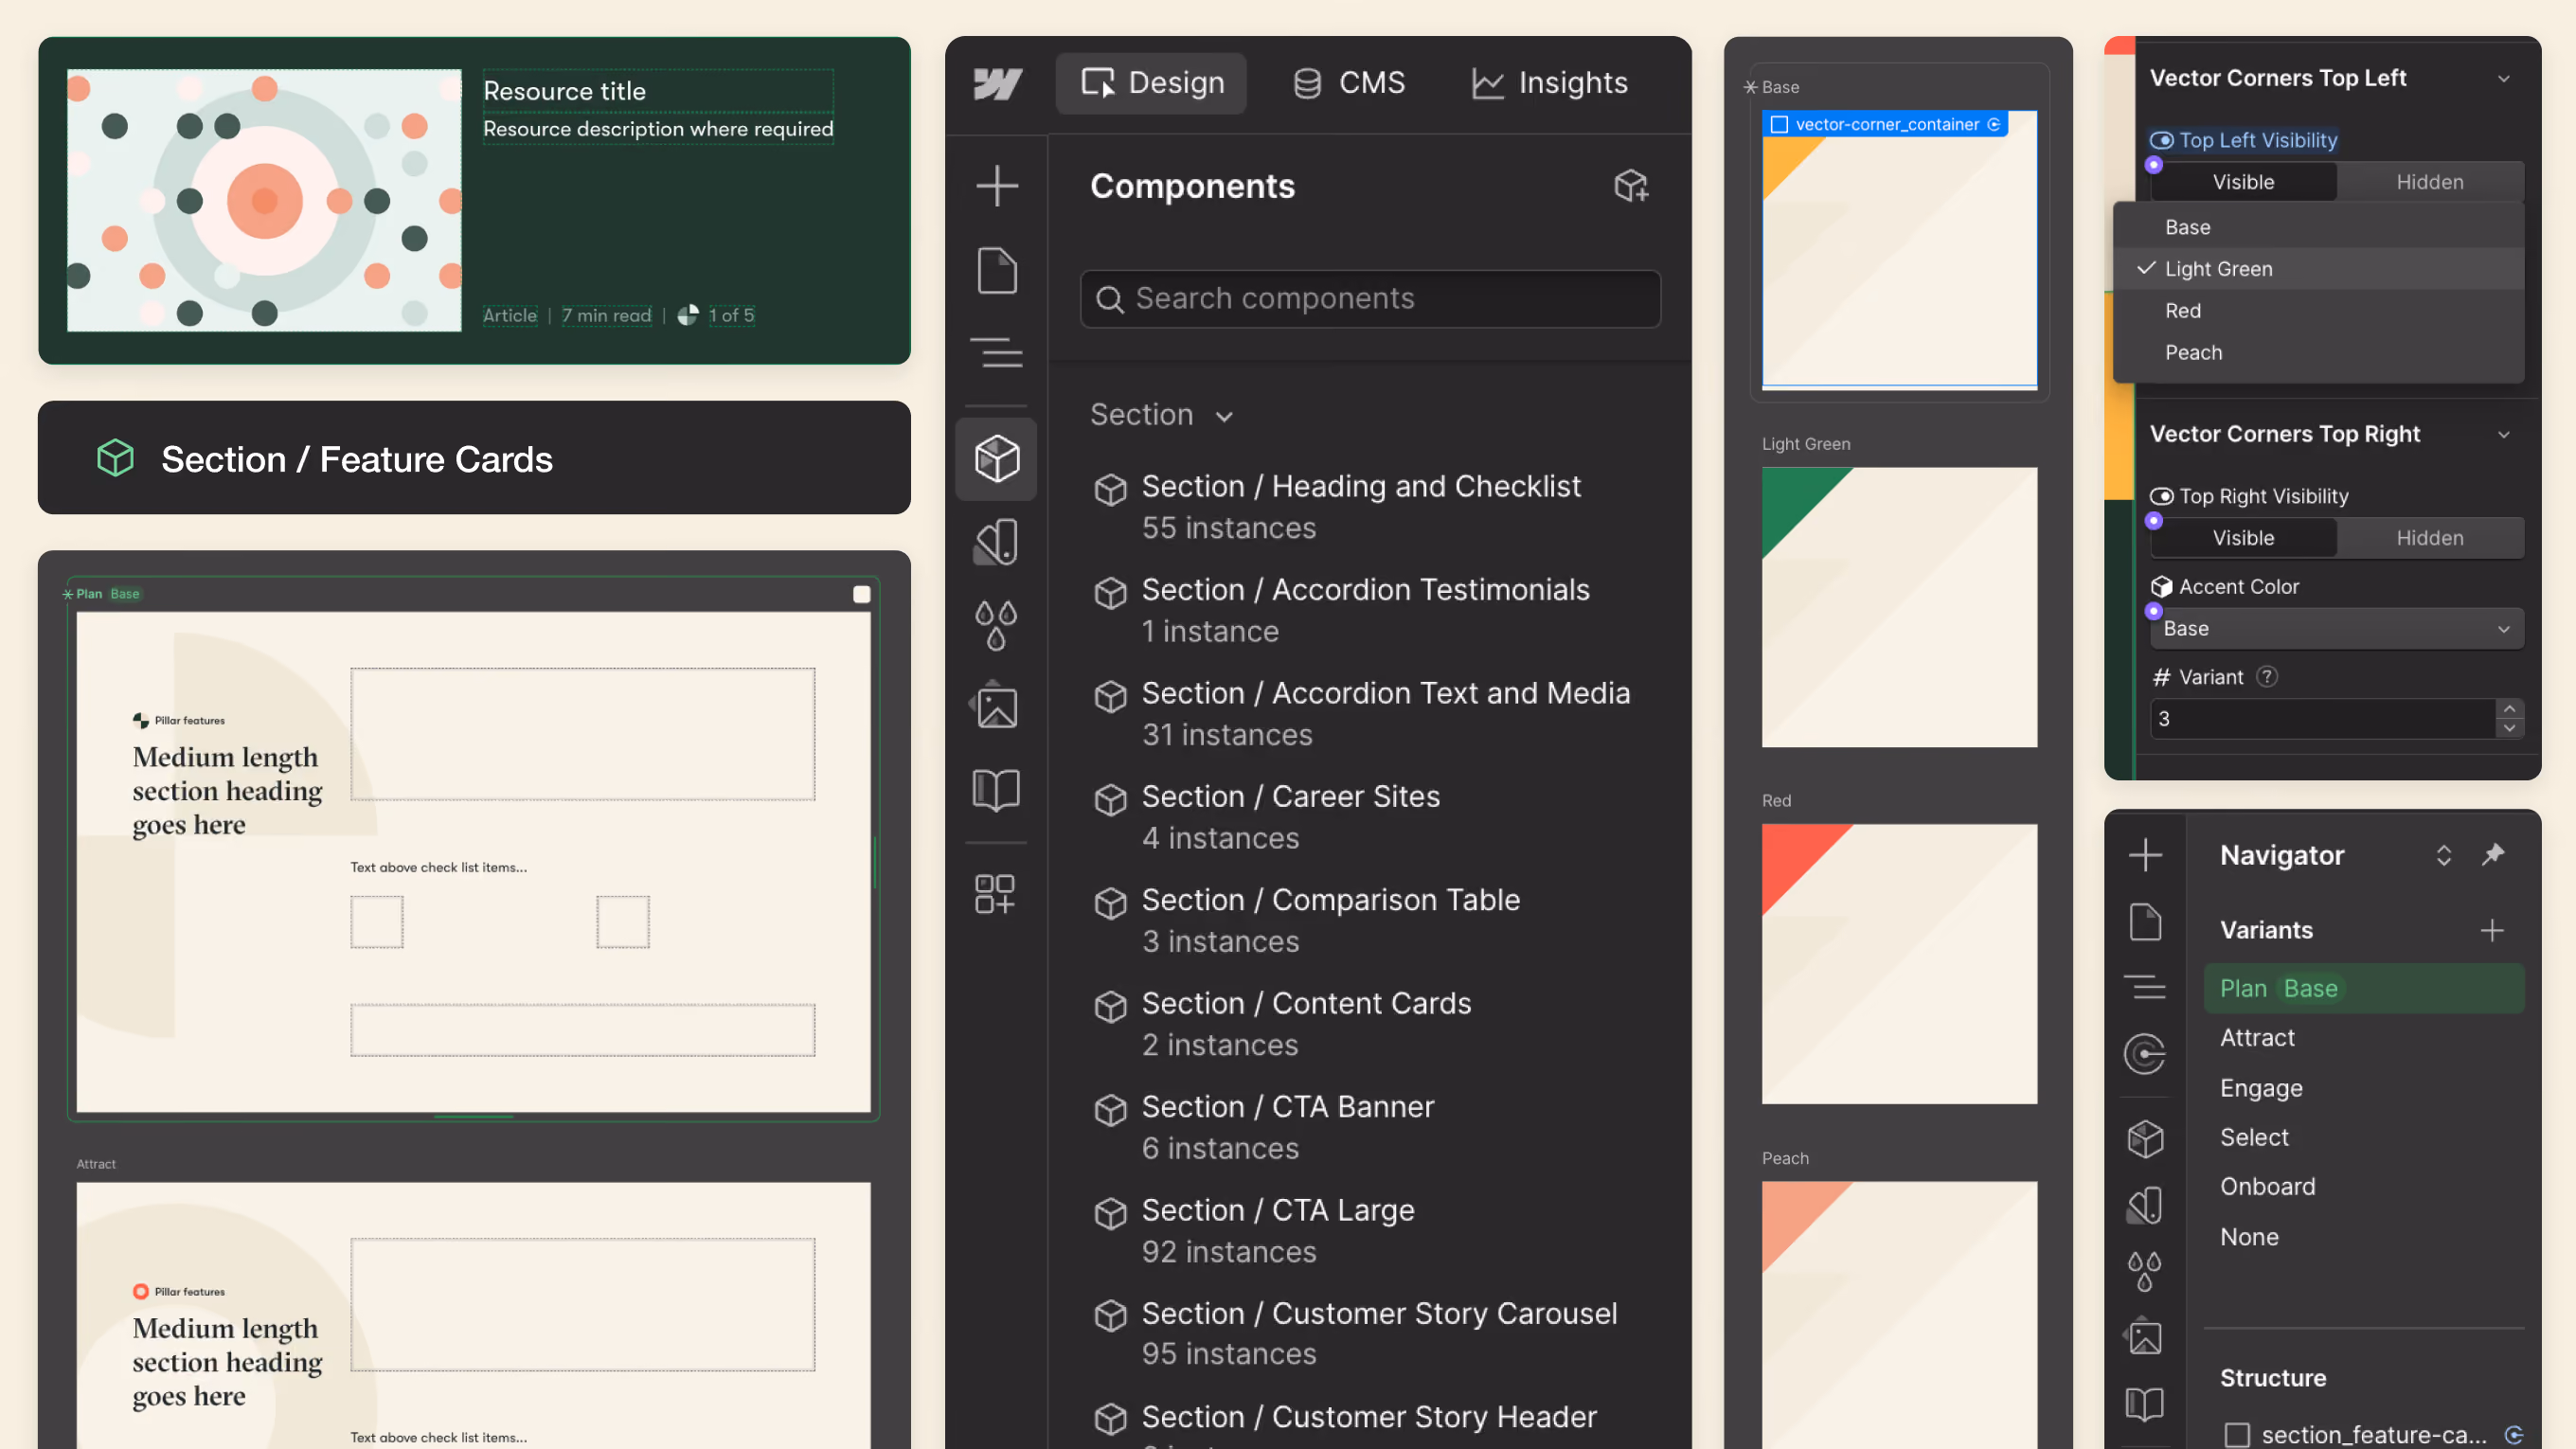Select the Components cube icon in Components sidebar
2576x1449 pixels.
(x=997, y=459)
